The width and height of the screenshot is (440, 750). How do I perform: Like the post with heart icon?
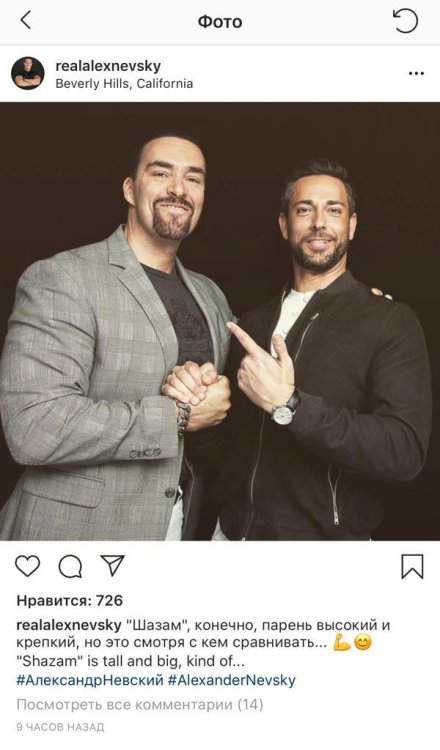point(28,566)
